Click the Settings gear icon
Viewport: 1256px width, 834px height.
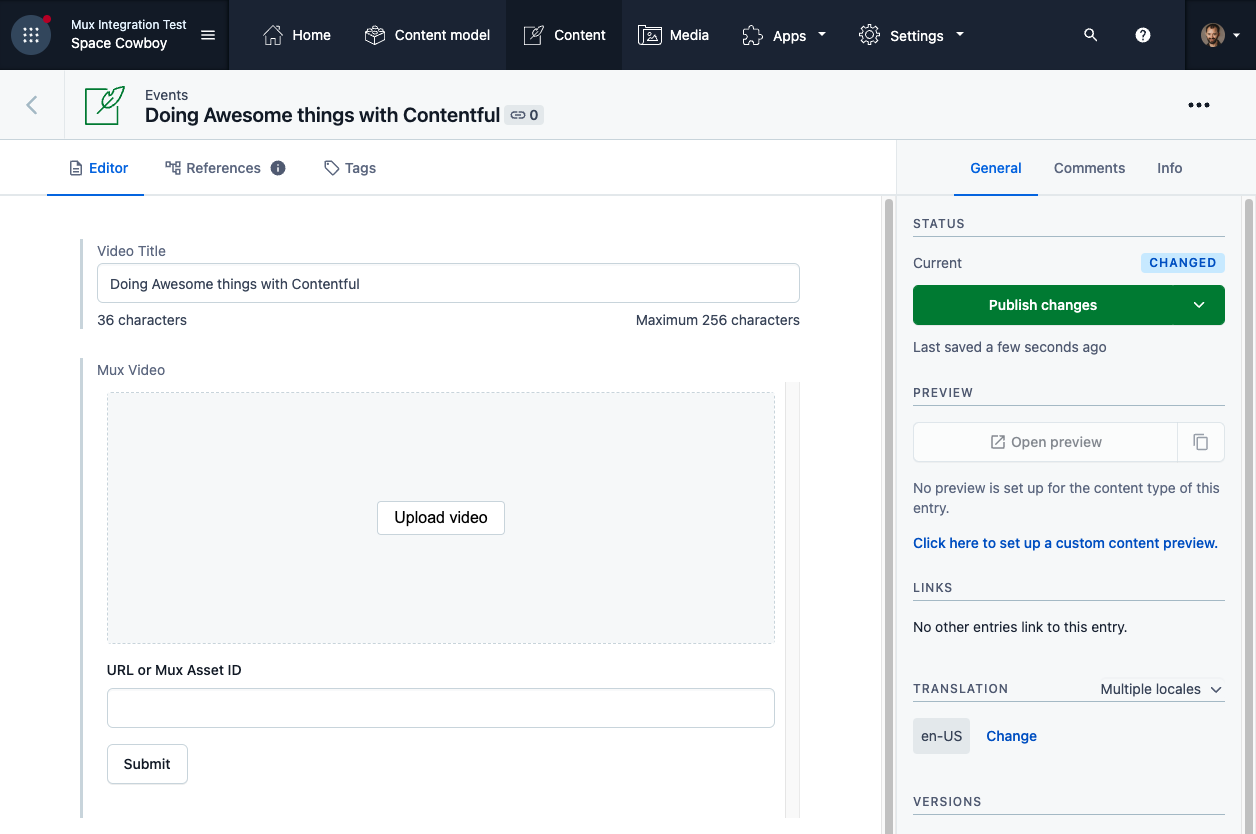tap(869, 35)
